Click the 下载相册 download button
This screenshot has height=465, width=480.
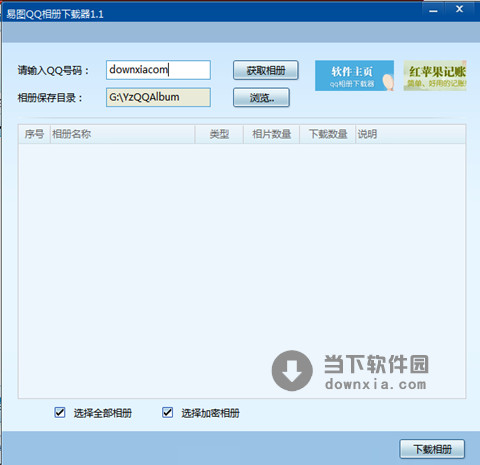(x=432, y=449)
